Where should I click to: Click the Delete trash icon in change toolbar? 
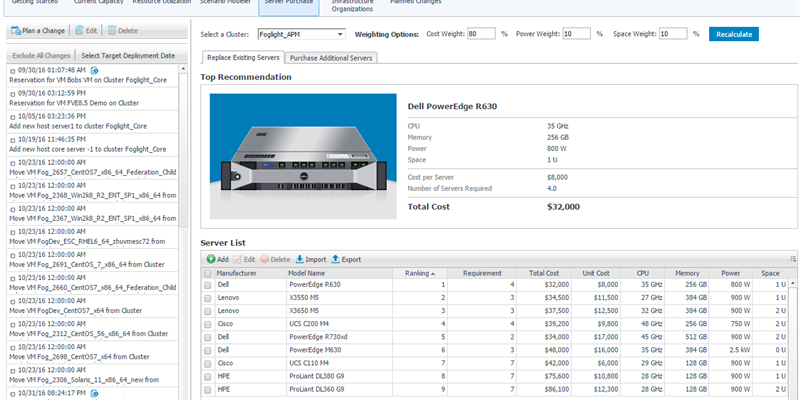pyautogui.click(x=112, y=31)
